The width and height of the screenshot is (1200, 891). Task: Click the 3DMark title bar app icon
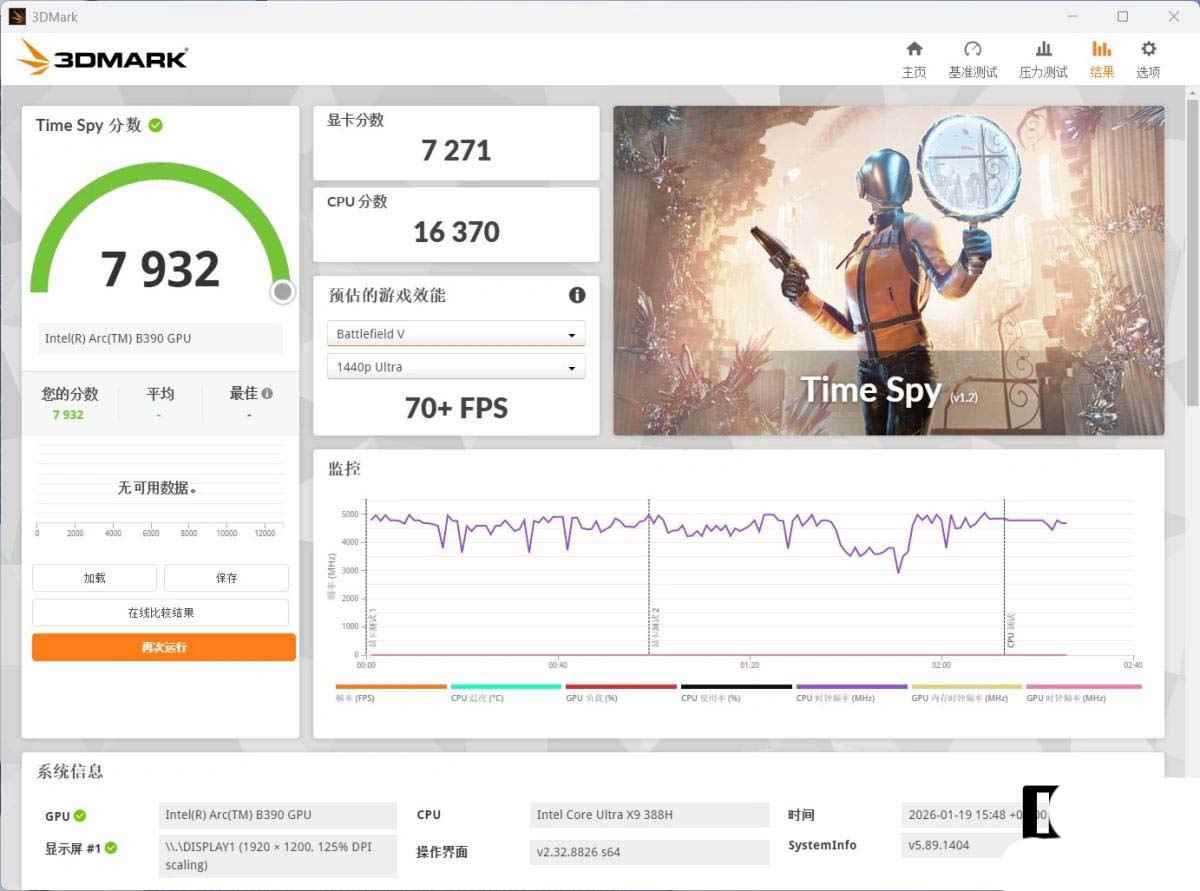pyautogui.click(x=16, y=16)
